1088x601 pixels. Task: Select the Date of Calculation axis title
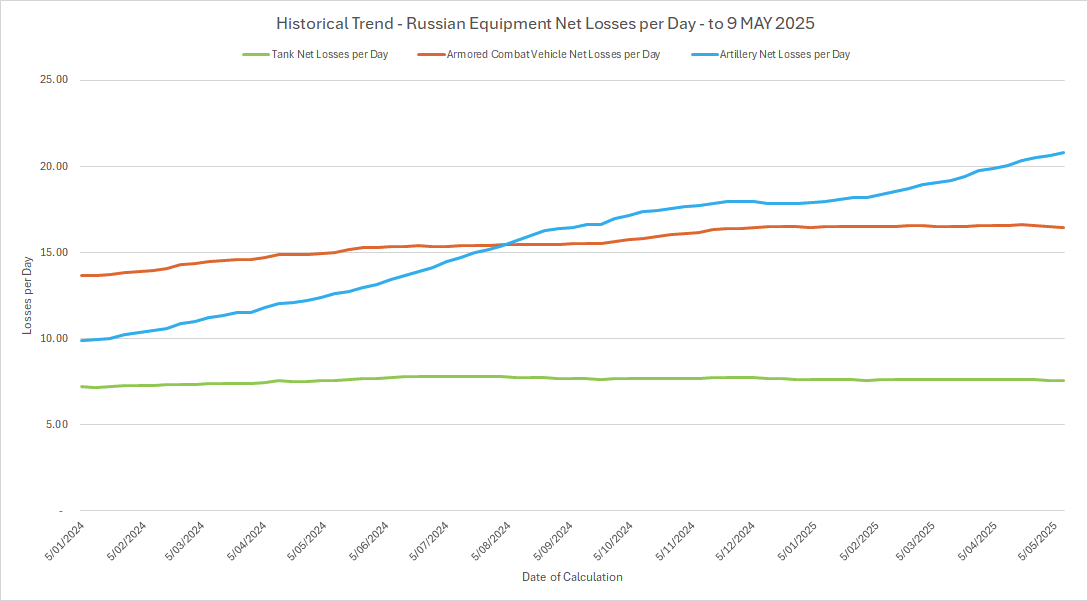(572, 577)
